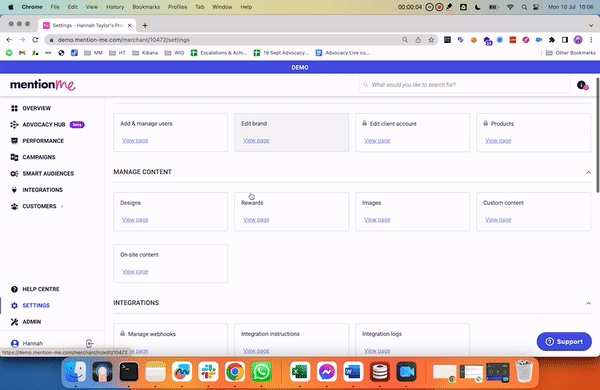
Task: Bookmark this page with the star icon
Action: pos(431,40)
